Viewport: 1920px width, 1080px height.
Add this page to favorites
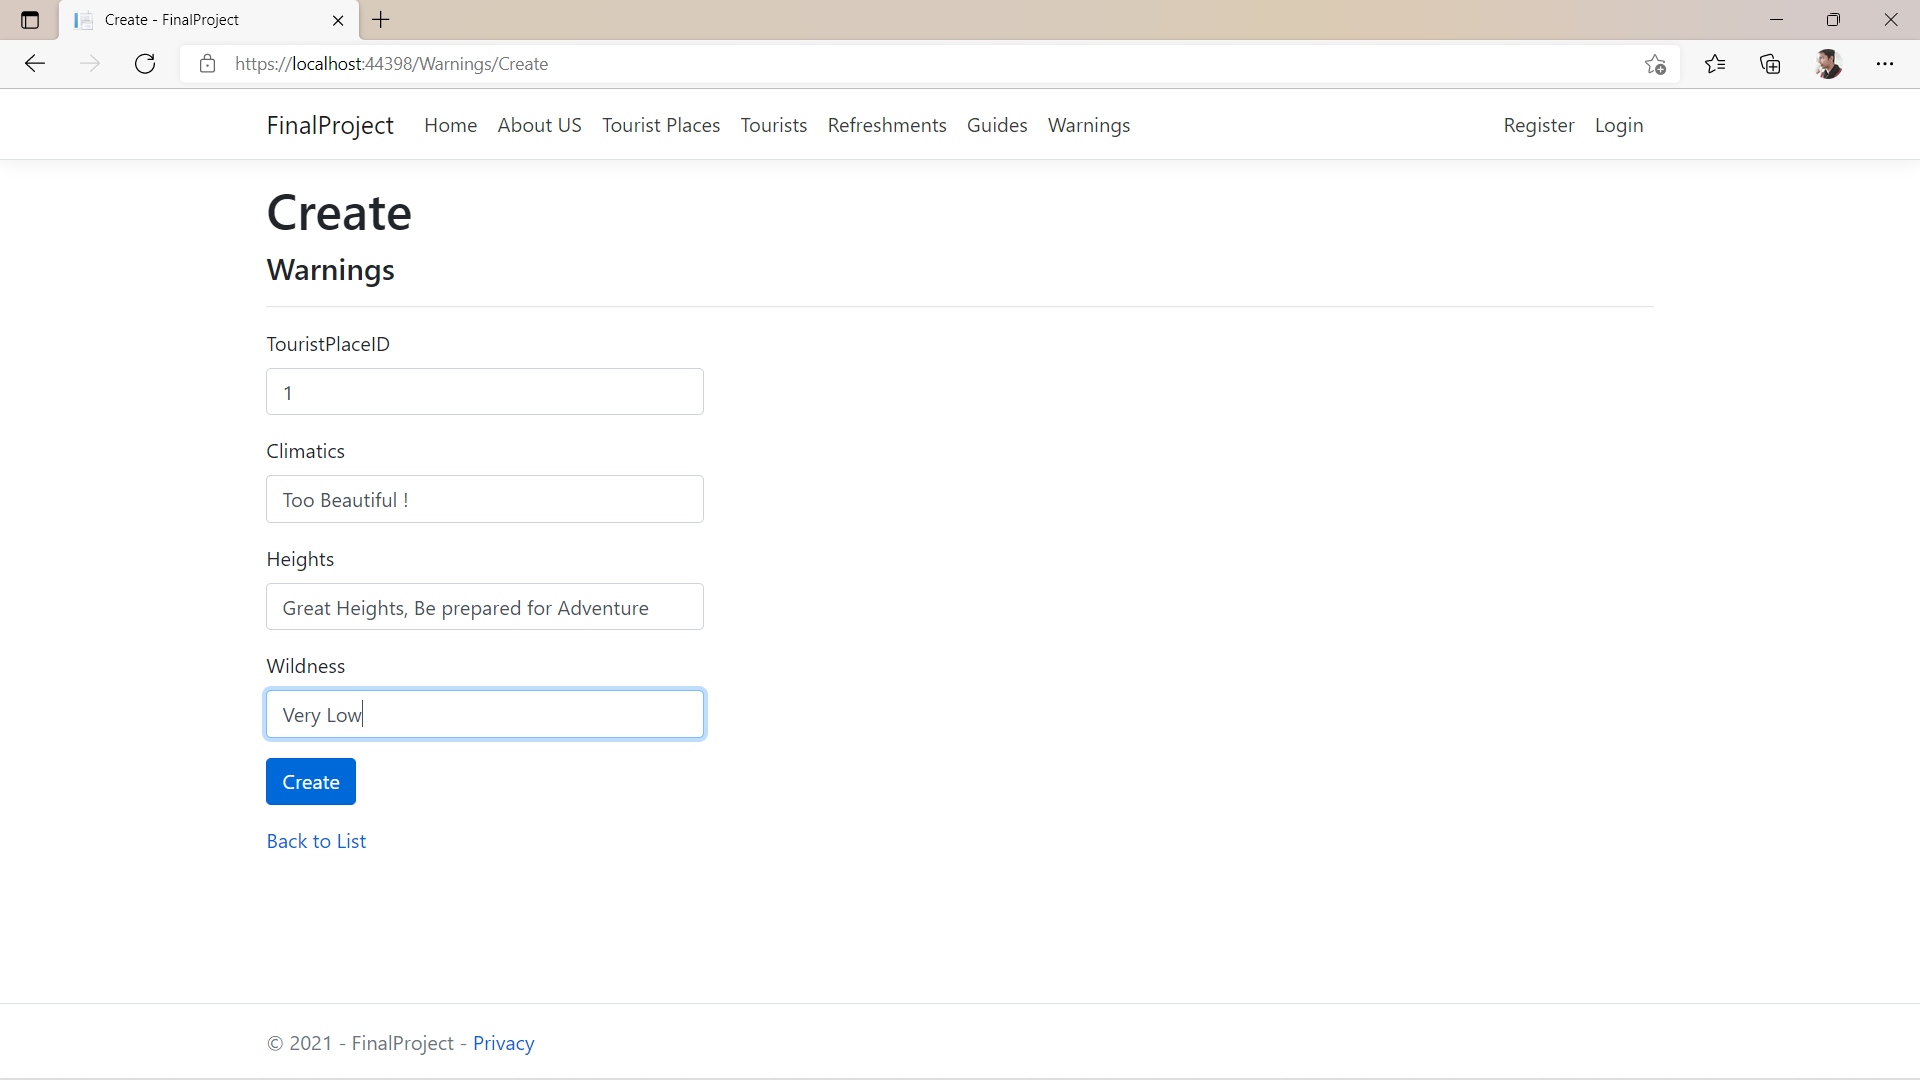coord(1655,63)
